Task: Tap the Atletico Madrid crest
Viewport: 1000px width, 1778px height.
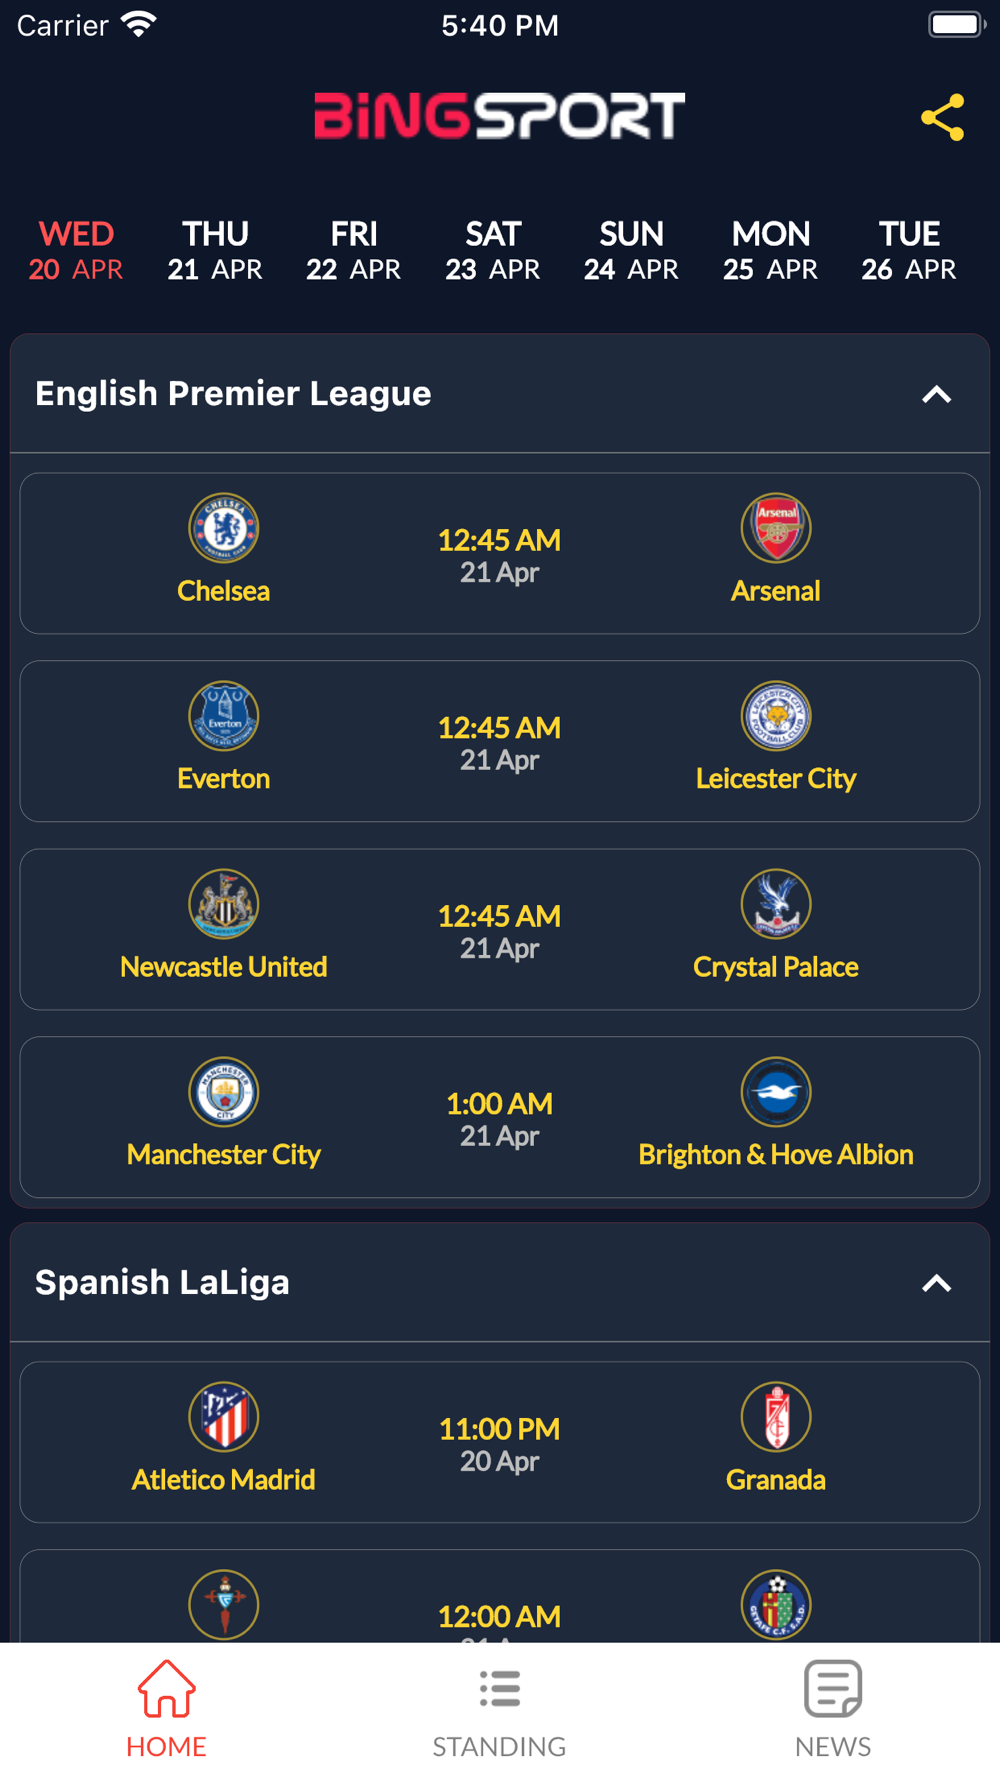Action: coord(224,1417)
